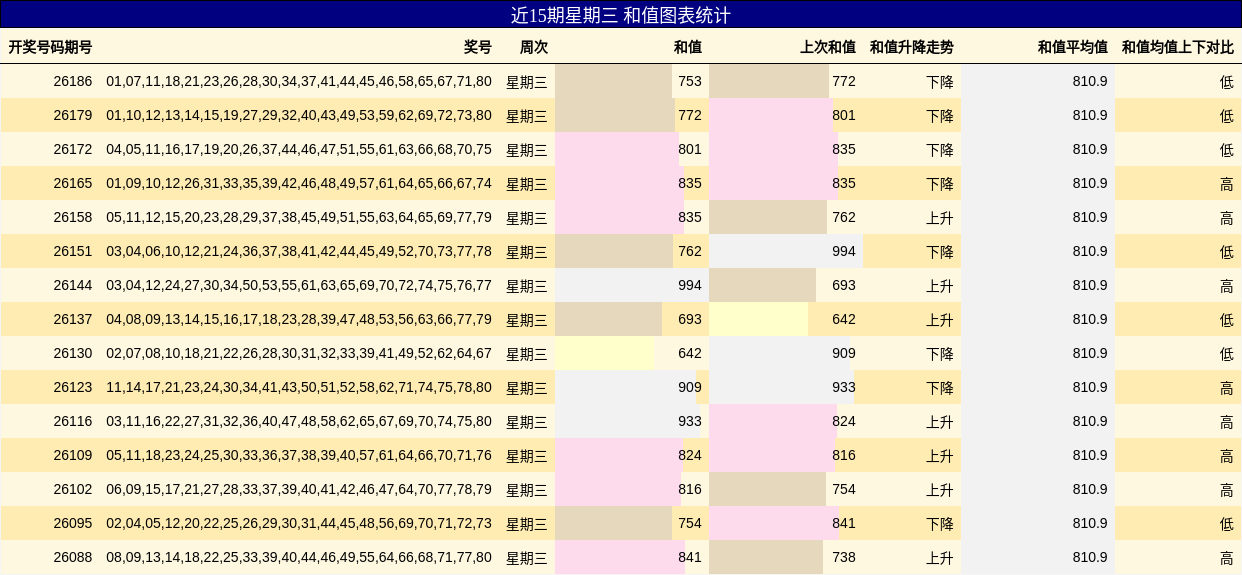1242x575 pixels.
Task: Select issue number 26109
Action: pos(73,455)
